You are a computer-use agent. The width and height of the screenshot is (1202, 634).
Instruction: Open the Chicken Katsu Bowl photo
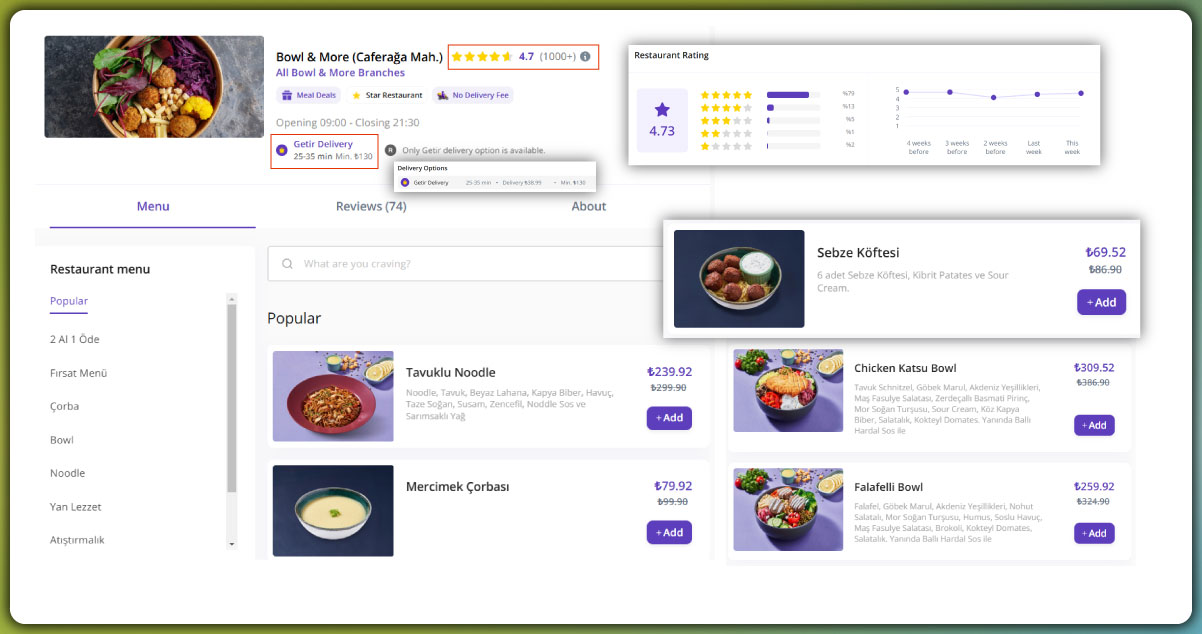click(x=788, y=390)
